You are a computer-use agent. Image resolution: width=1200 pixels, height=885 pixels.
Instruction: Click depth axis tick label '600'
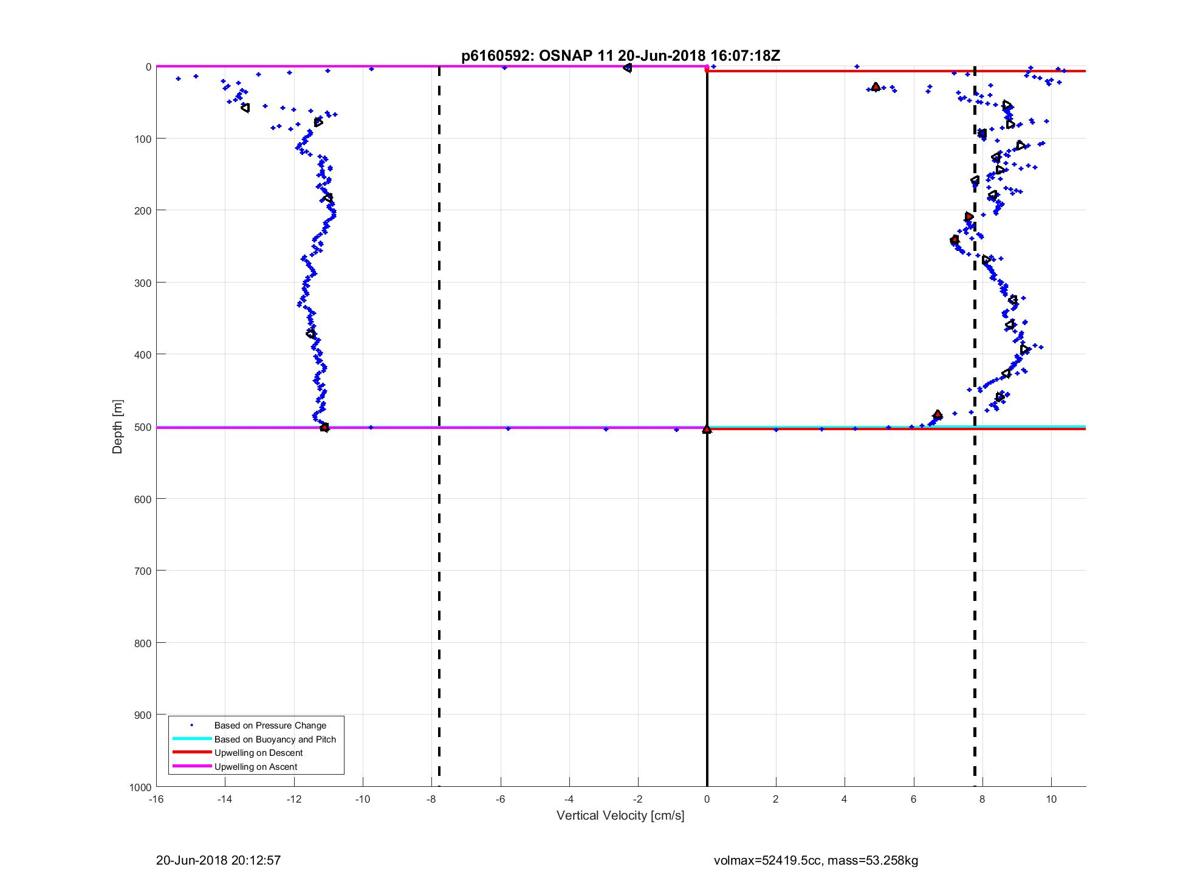[141, 499]
